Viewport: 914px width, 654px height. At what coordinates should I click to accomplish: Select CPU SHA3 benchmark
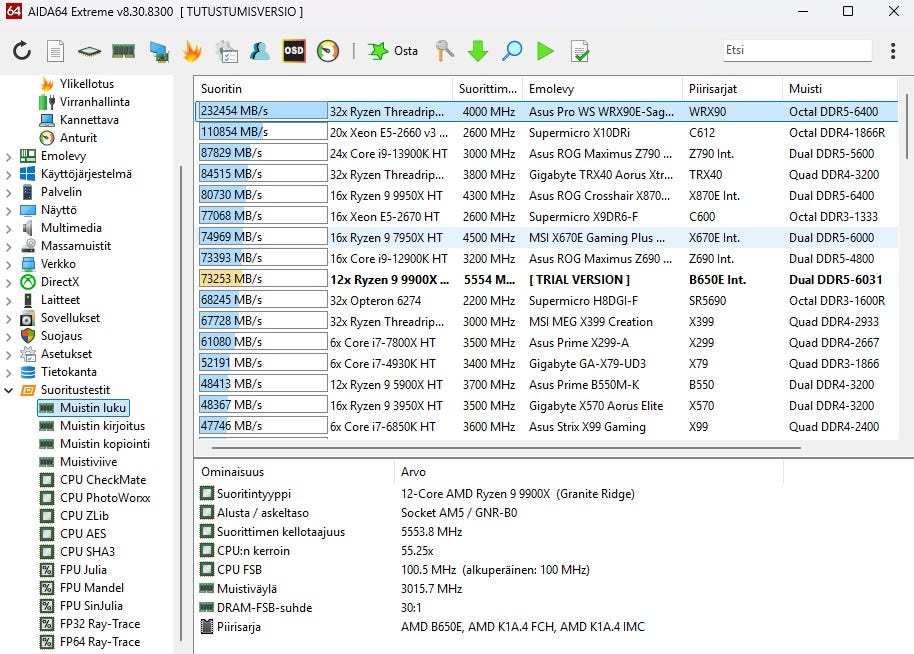point(87,552)
